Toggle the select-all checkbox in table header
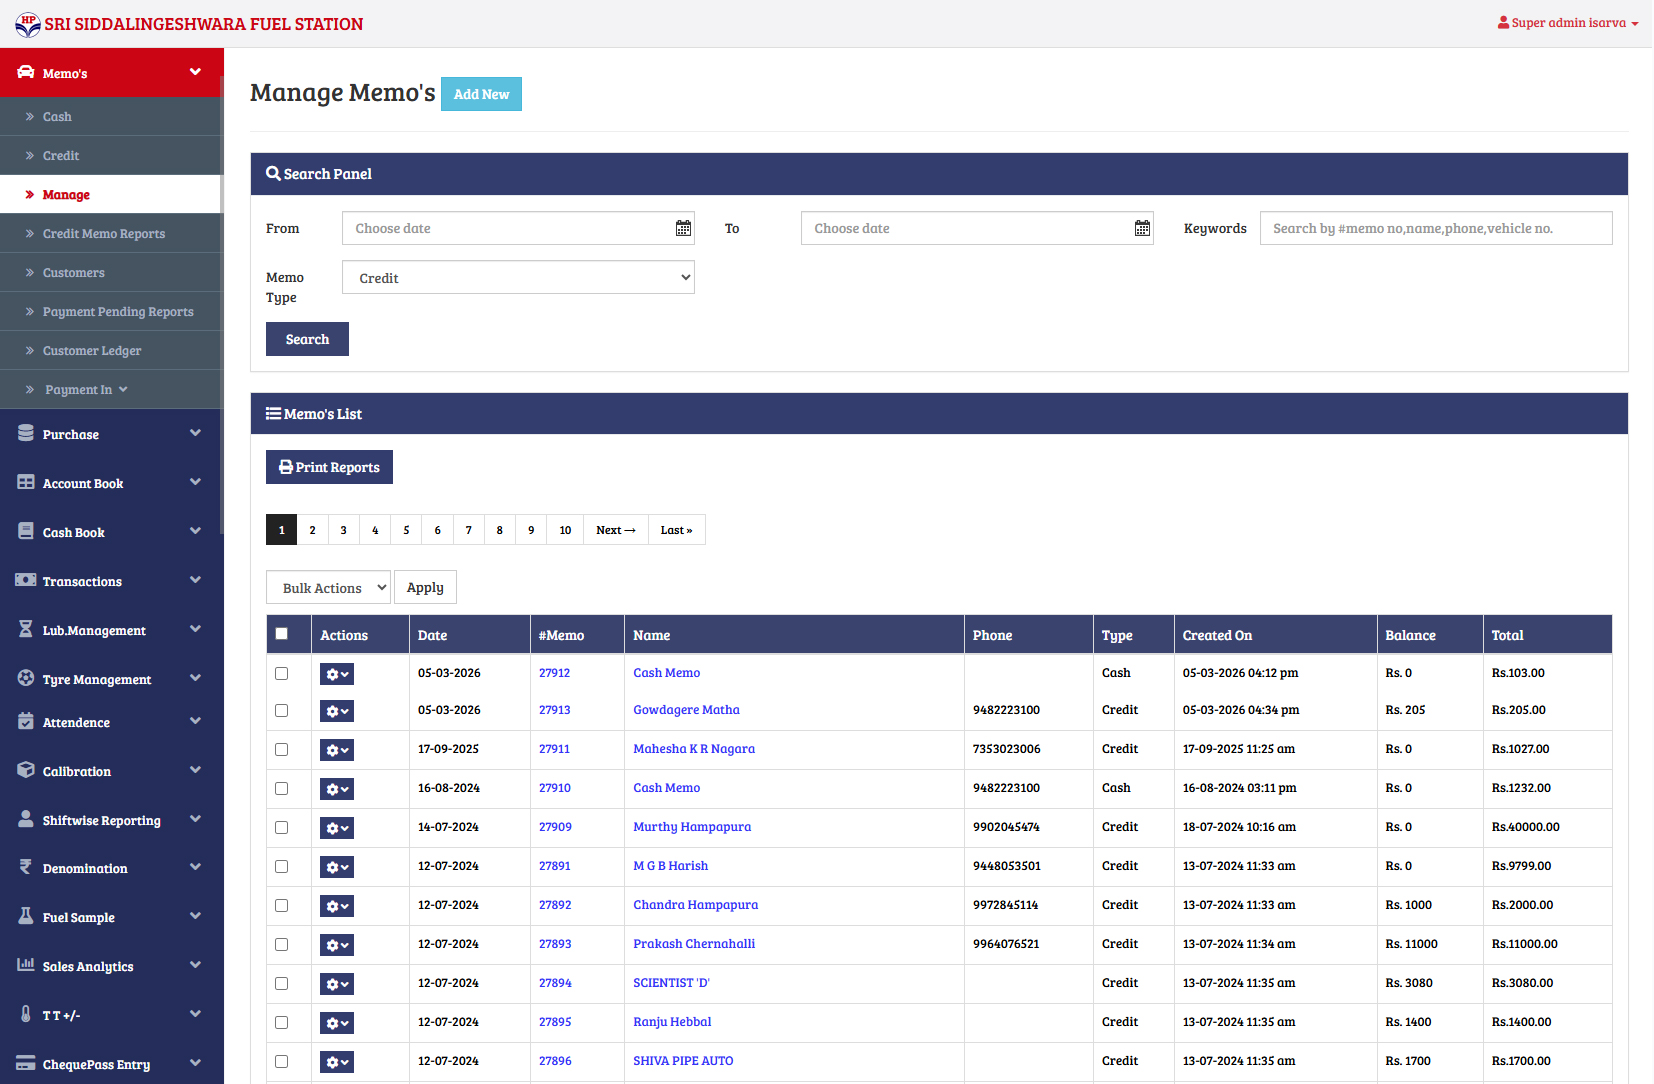Viewport: 1654px width, 1084px height. click(282, 634)
